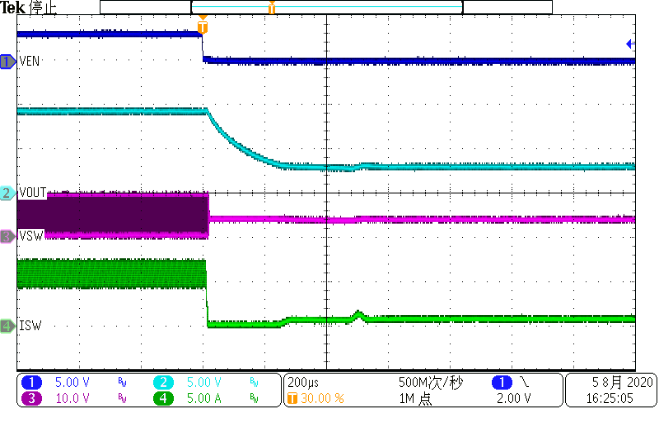Viewport: 659px width, 426px height.
Task: Click the VOUT channel 2 ground marker
Action: tap(8, 192)
